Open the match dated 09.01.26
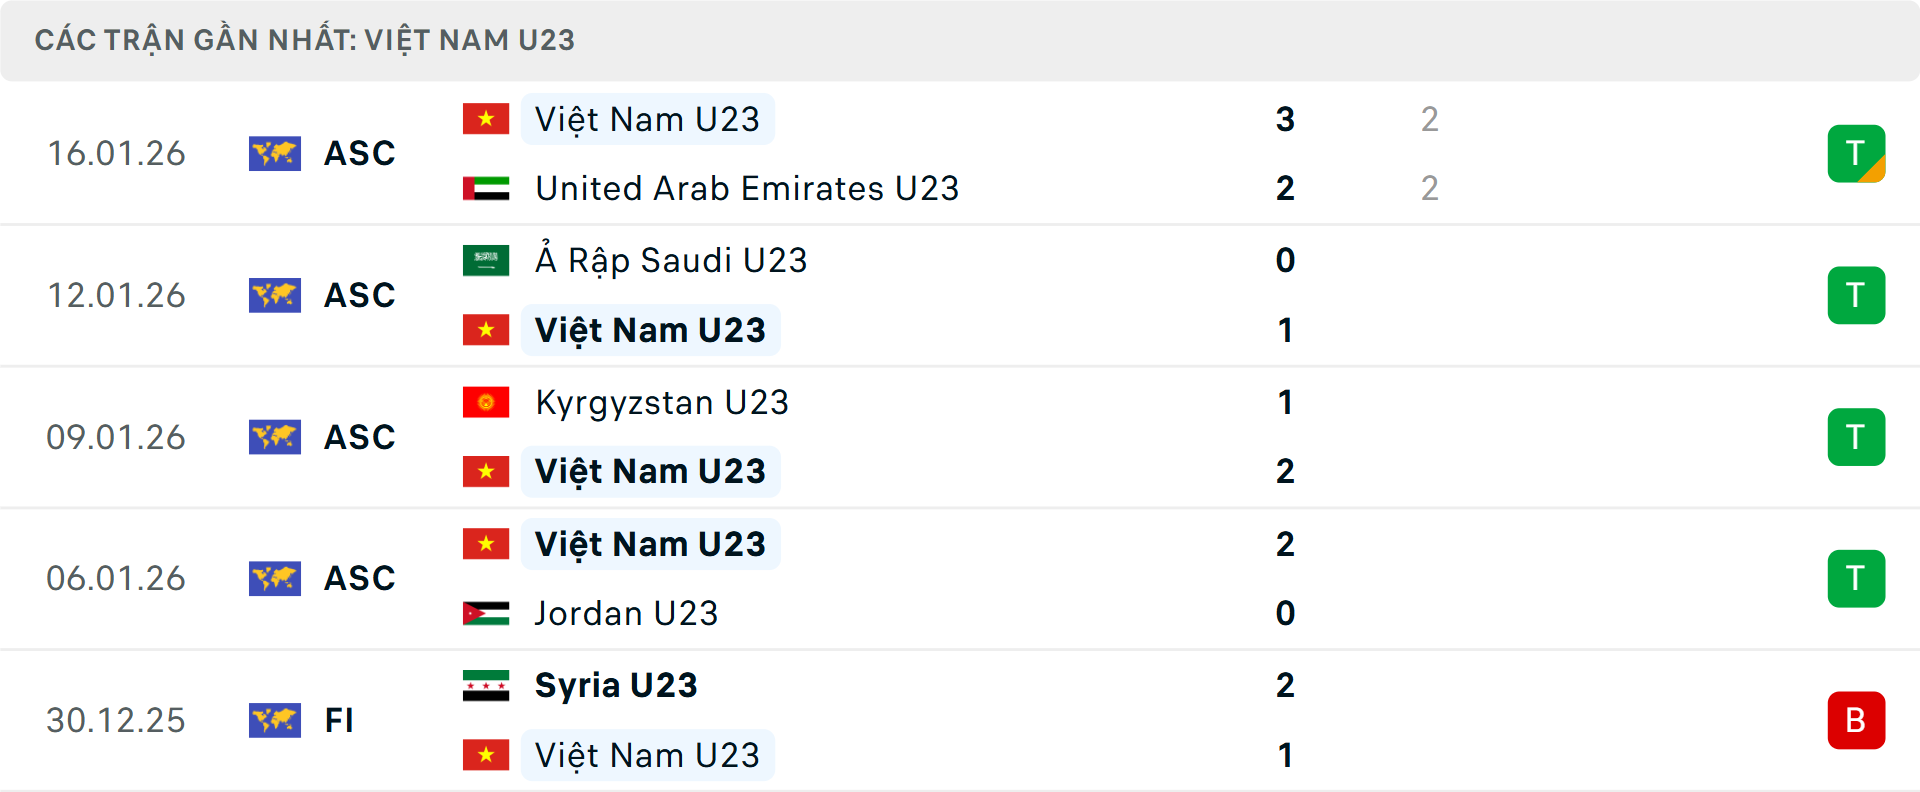 pyautogui.click(x=116, y=437)
